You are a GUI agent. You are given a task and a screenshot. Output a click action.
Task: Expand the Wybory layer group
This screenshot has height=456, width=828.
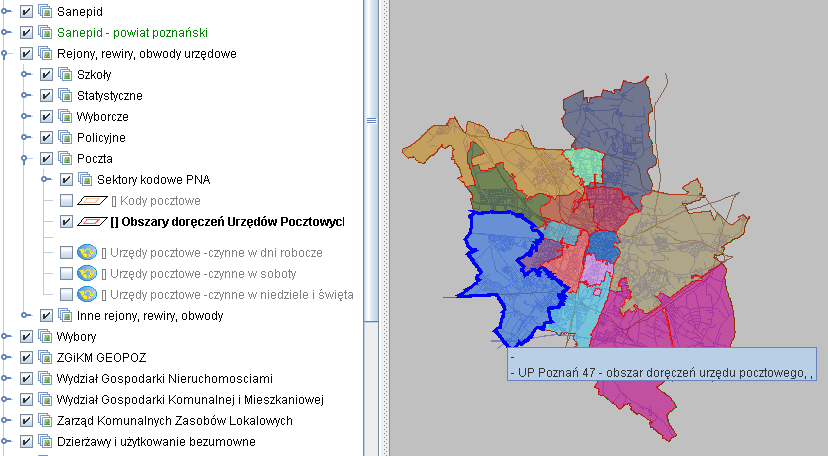tap(6, 337)
